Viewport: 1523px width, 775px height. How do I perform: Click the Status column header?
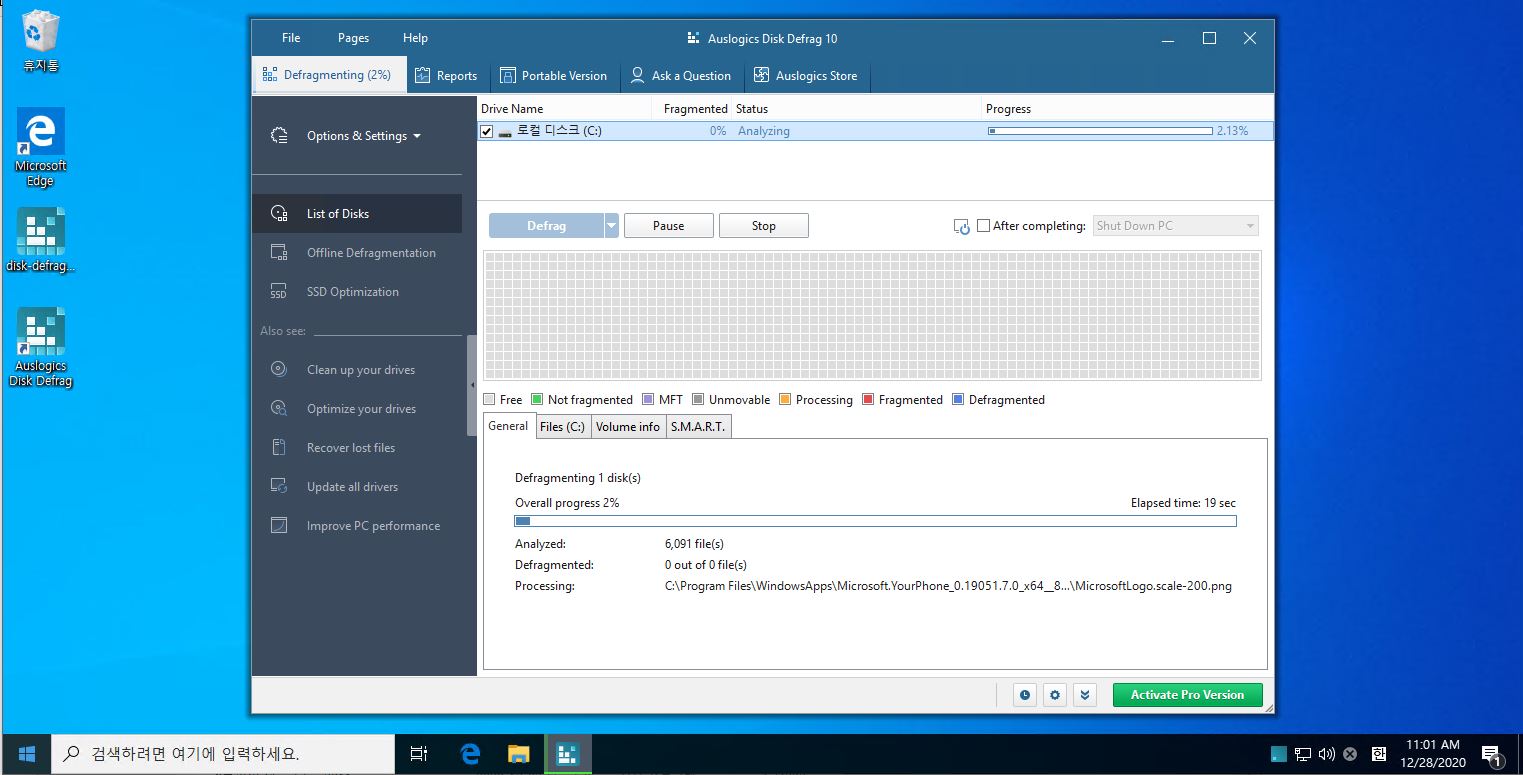pyautogui.click(x=857, y=108)
